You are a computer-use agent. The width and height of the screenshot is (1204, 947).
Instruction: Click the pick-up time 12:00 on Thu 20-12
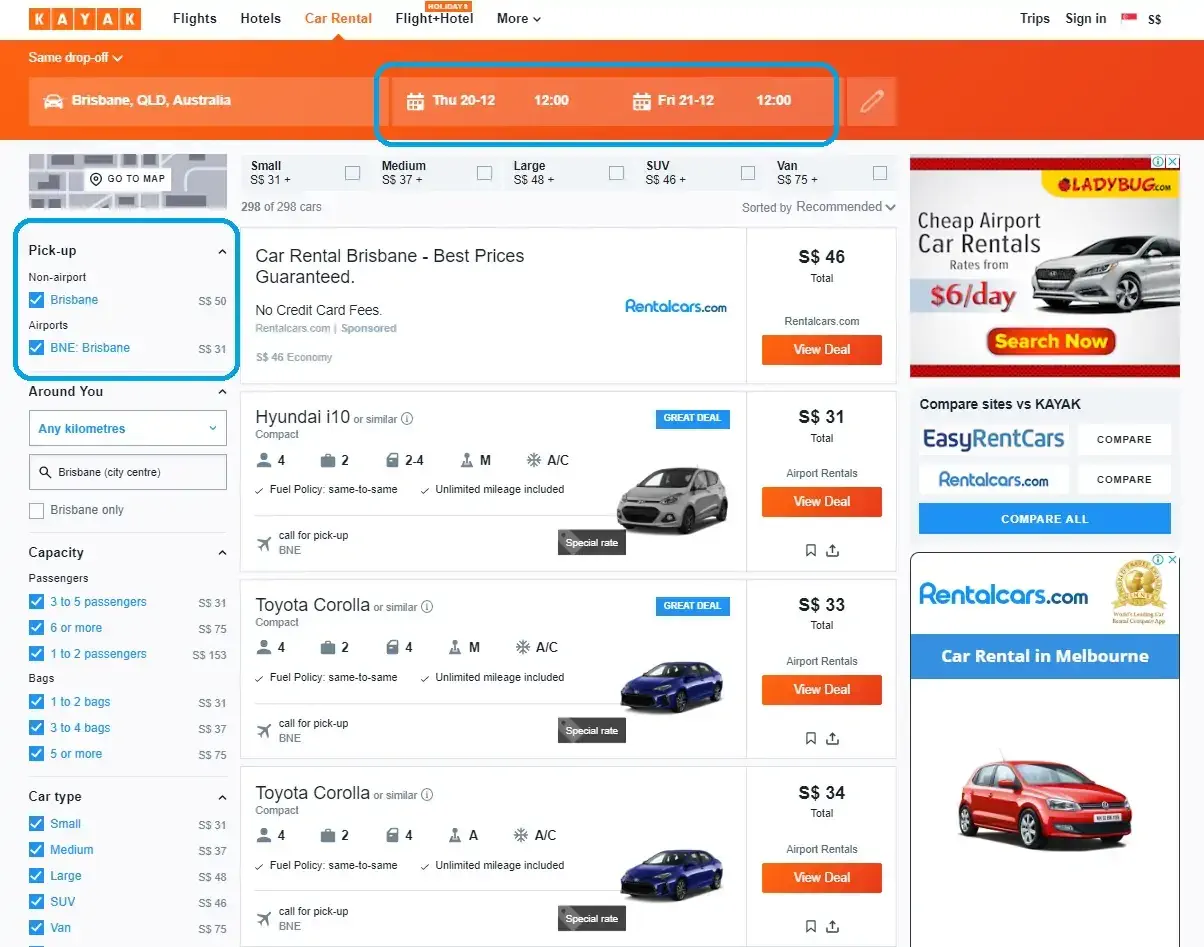[x=551, y=101]
